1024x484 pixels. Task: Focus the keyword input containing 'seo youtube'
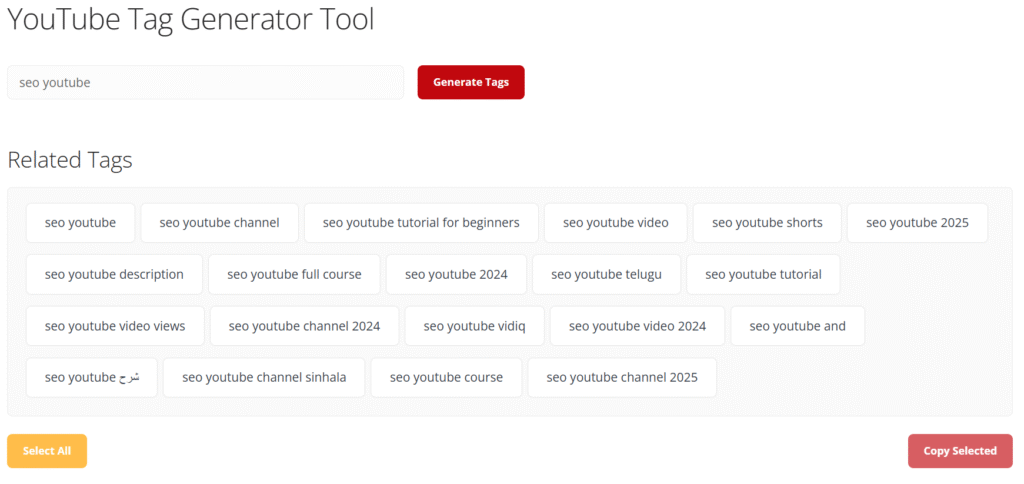[205, 82]
